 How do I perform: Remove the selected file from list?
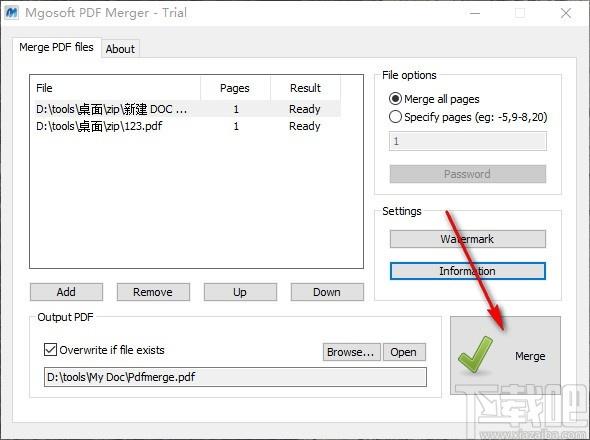(153, 292)
